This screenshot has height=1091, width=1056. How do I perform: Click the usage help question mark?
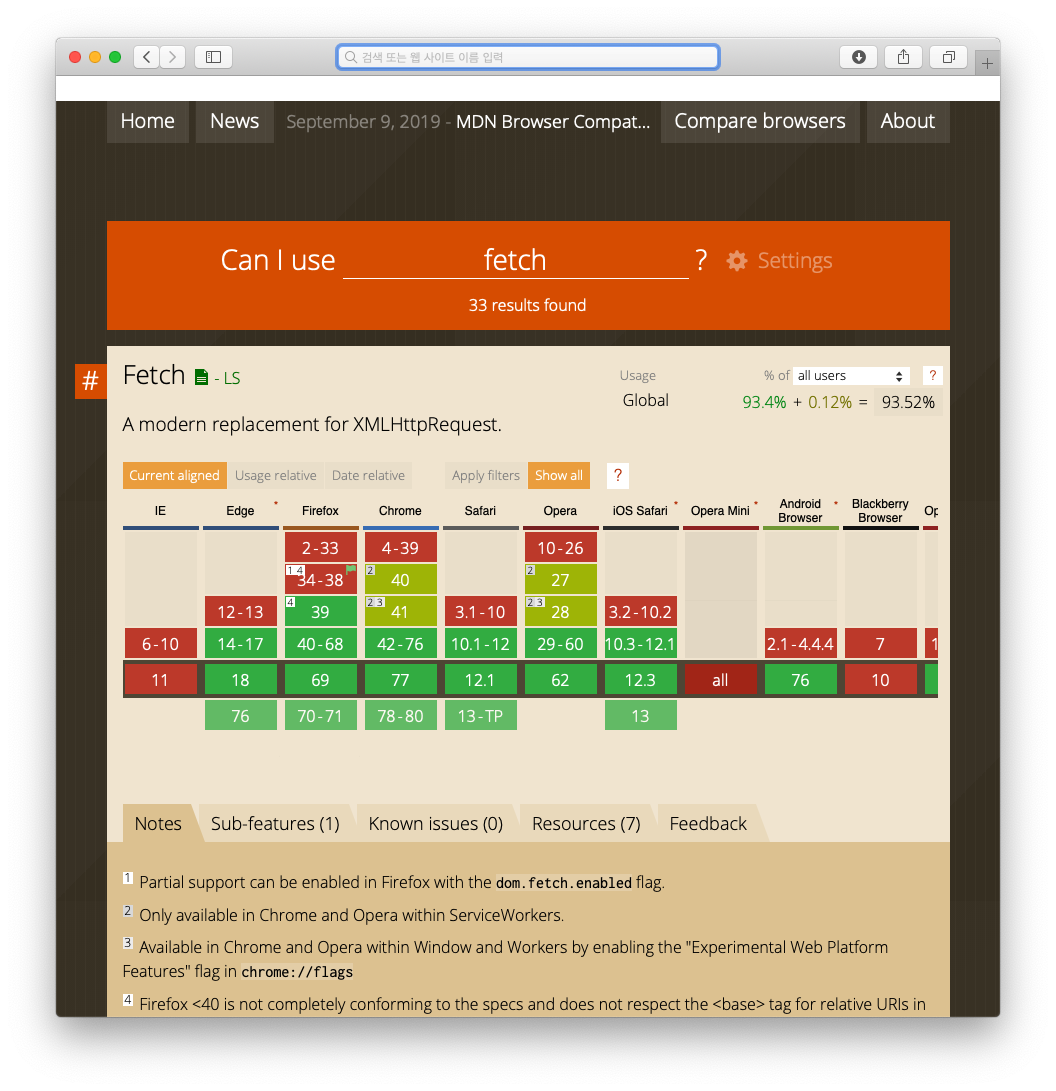click(x=933, y=376)
